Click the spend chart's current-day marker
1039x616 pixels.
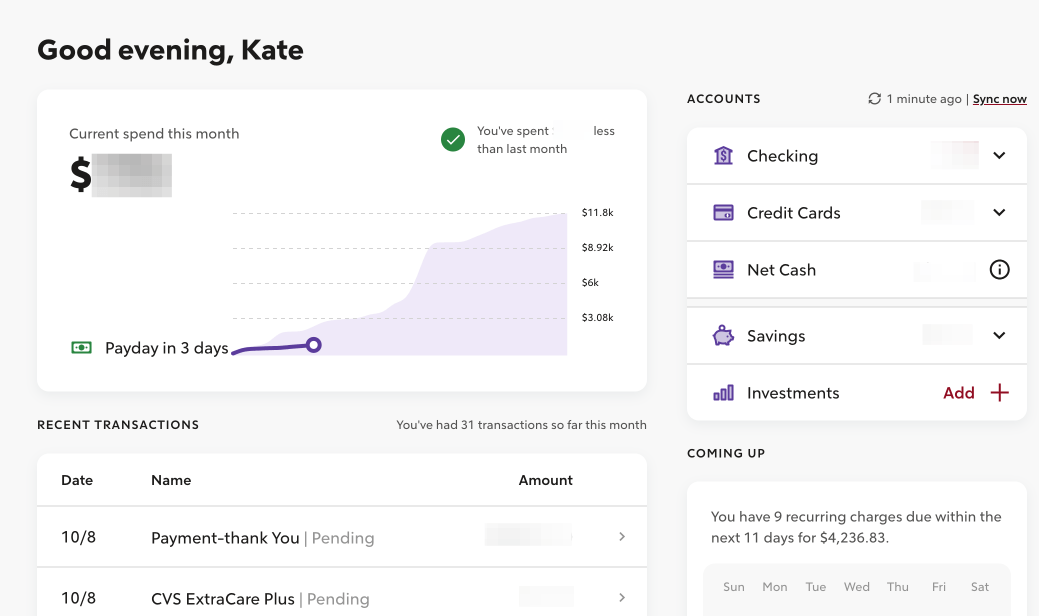(314, 345)
